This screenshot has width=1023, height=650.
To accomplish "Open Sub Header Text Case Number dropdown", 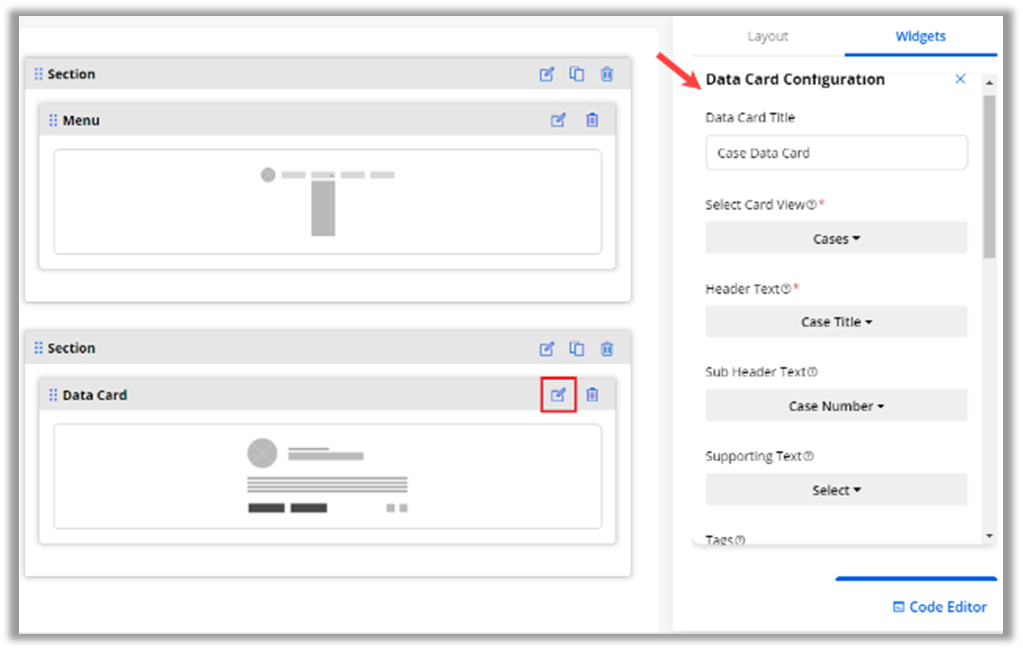I will 836,406.
